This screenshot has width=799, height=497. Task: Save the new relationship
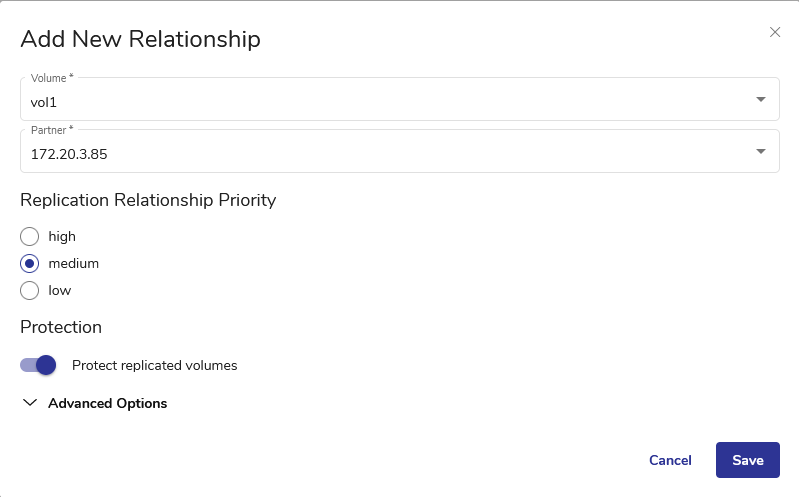748,460
